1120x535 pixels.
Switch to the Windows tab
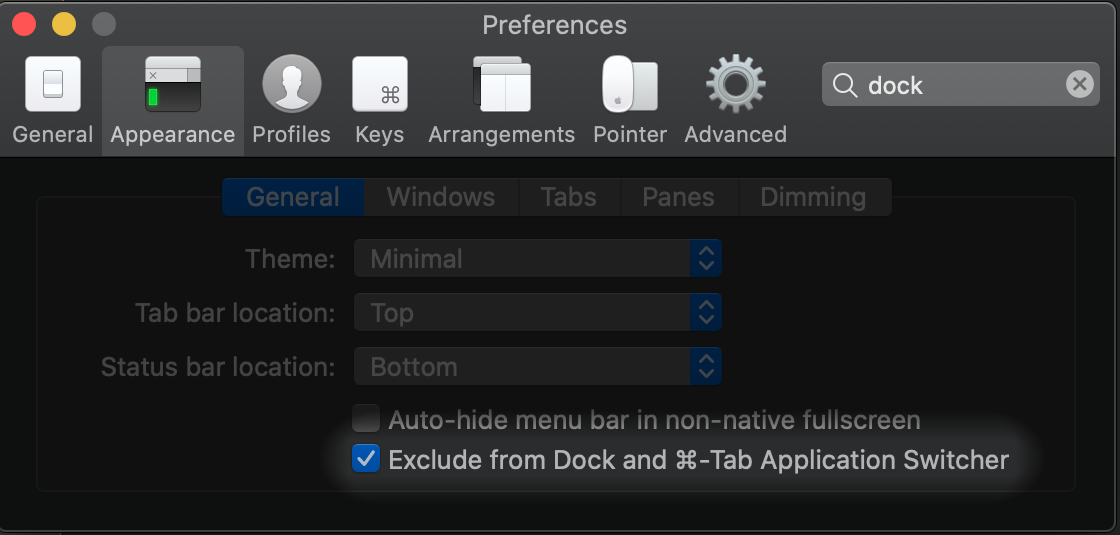pos(440,197)
